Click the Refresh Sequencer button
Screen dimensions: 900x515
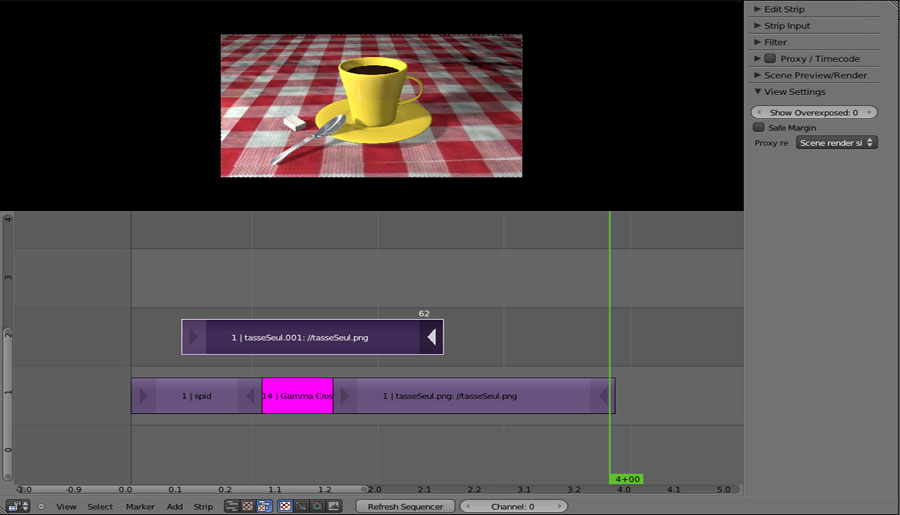point(405,507)
